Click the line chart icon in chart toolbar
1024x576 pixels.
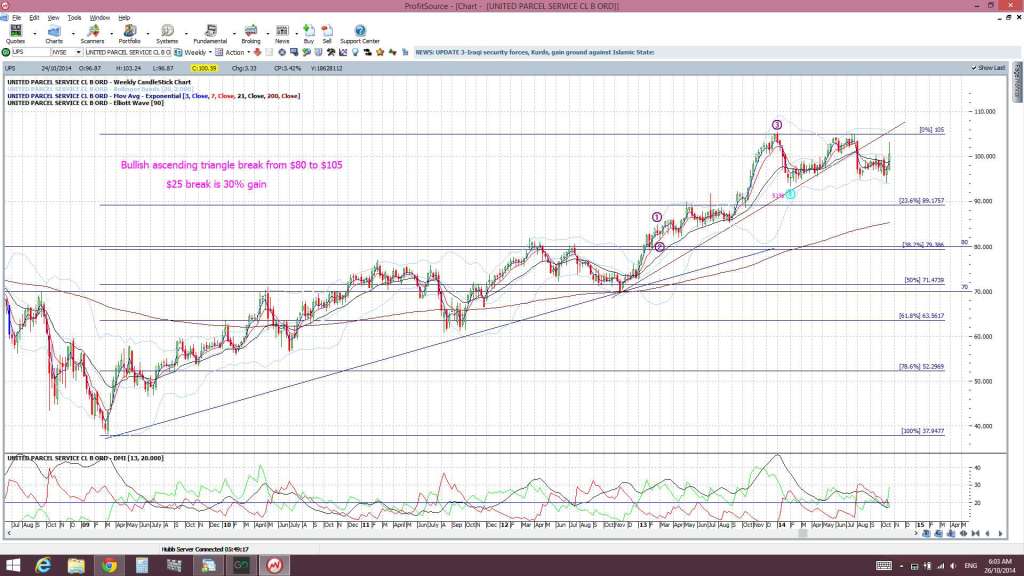pos(343,52)
